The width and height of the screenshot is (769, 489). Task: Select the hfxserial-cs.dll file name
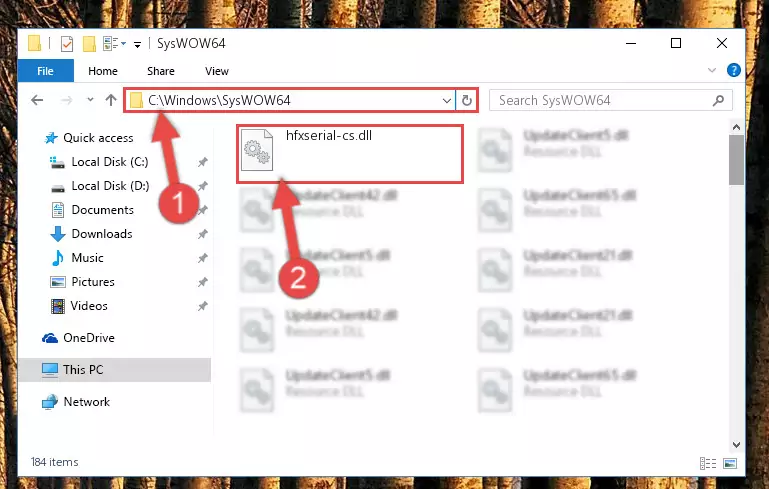click(329, 135)
